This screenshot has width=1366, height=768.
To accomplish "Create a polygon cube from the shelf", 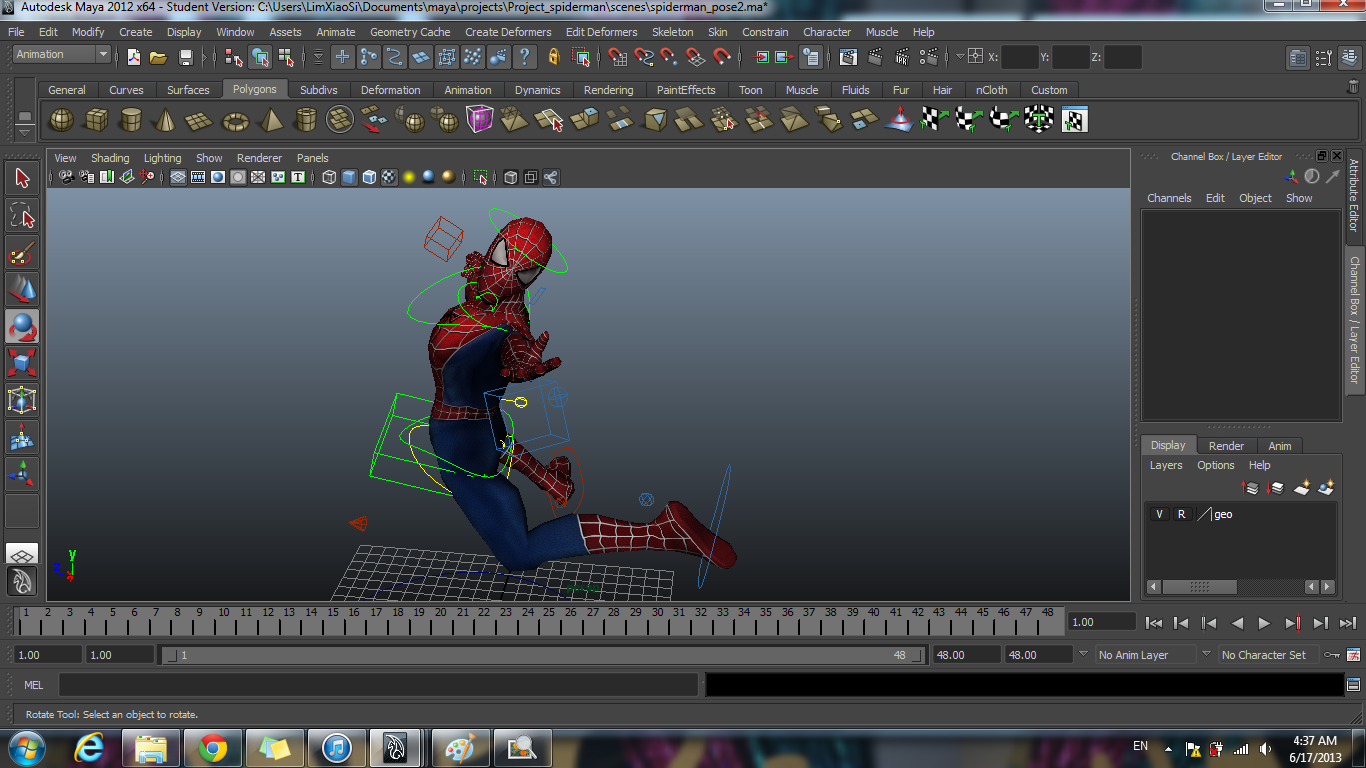I will pyautogui.click(x=96, y=120).
